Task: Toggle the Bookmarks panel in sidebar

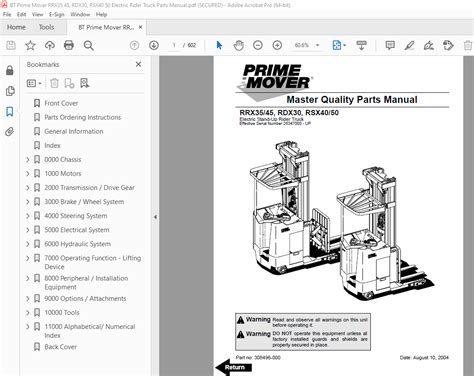Action: click(x=10, y=112)
